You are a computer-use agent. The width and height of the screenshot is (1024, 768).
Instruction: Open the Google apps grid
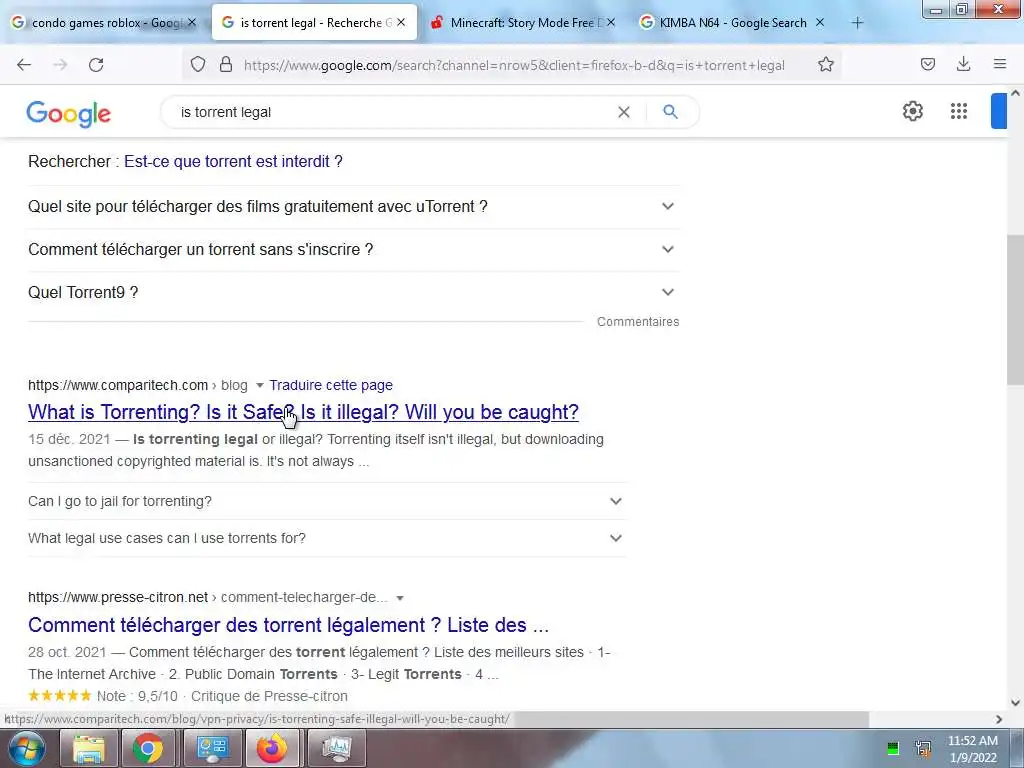959,111
